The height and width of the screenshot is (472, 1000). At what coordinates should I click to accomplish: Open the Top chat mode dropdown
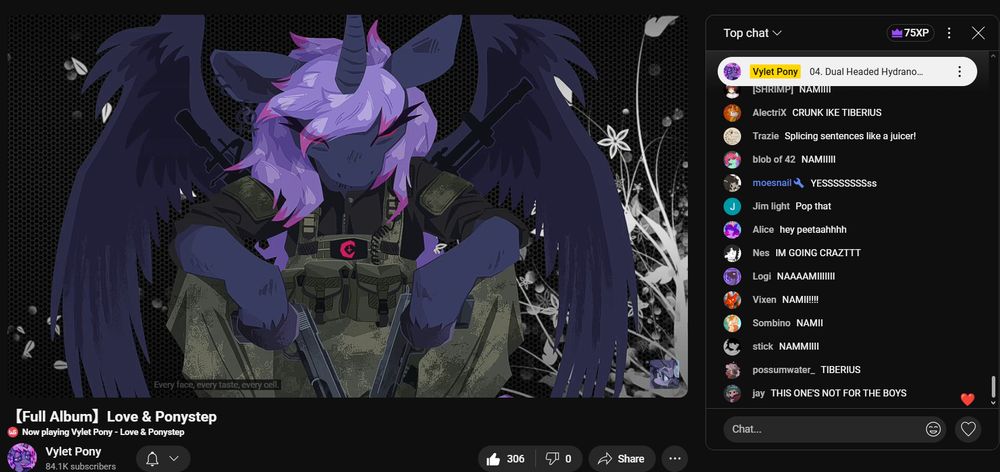[x=752, y=33]
